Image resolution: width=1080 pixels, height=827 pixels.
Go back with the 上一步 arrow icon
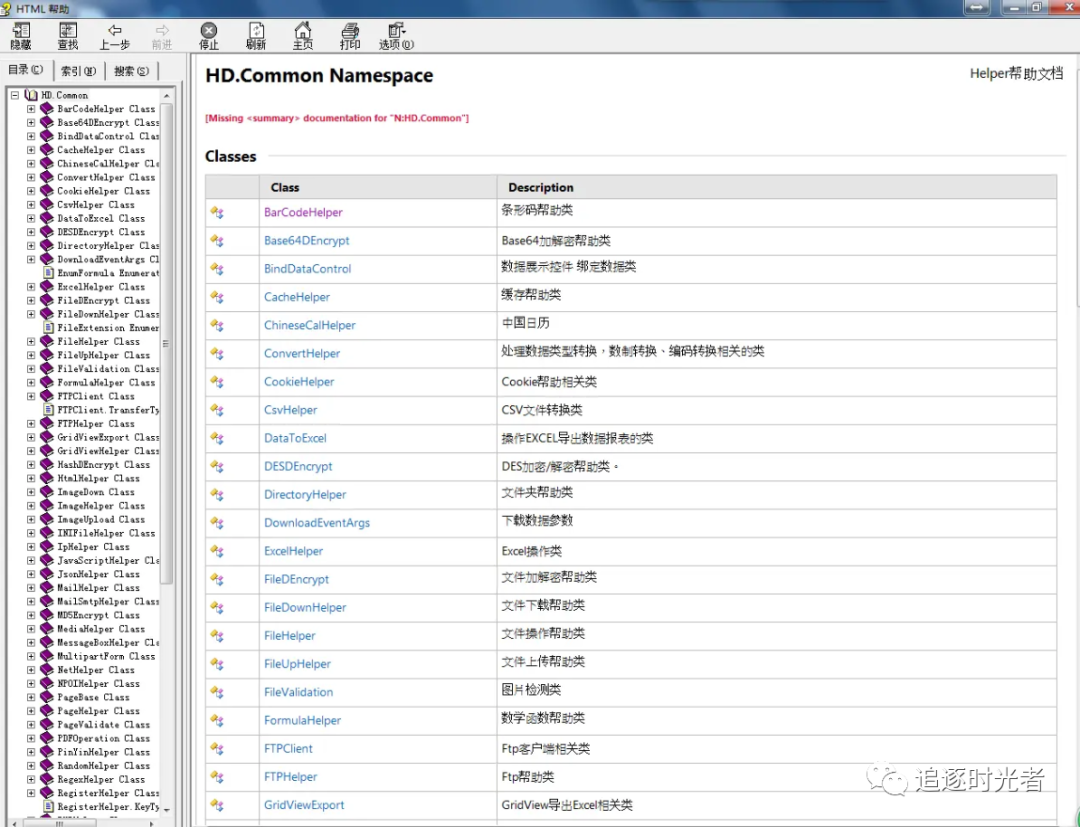114,30
